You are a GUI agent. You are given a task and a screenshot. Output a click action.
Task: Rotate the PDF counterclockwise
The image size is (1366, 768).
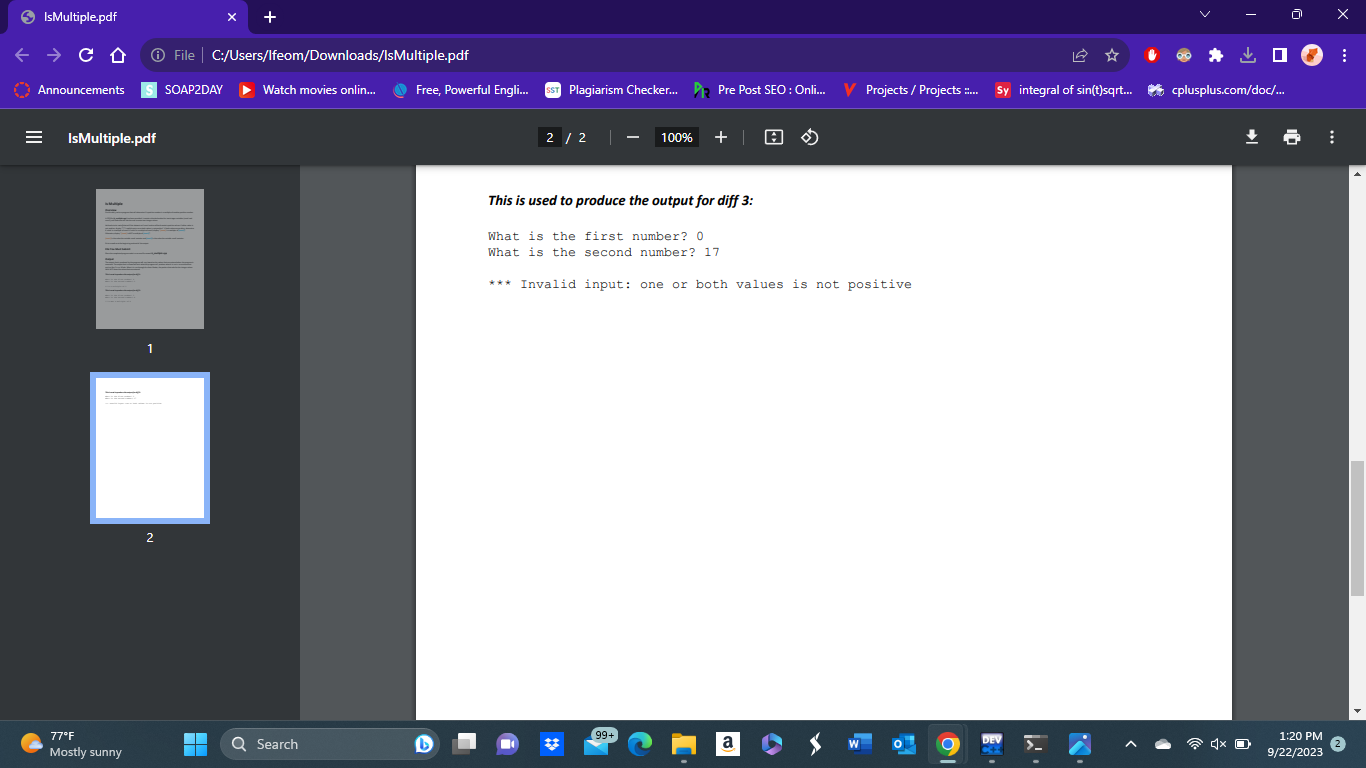(x=809, y=137)
